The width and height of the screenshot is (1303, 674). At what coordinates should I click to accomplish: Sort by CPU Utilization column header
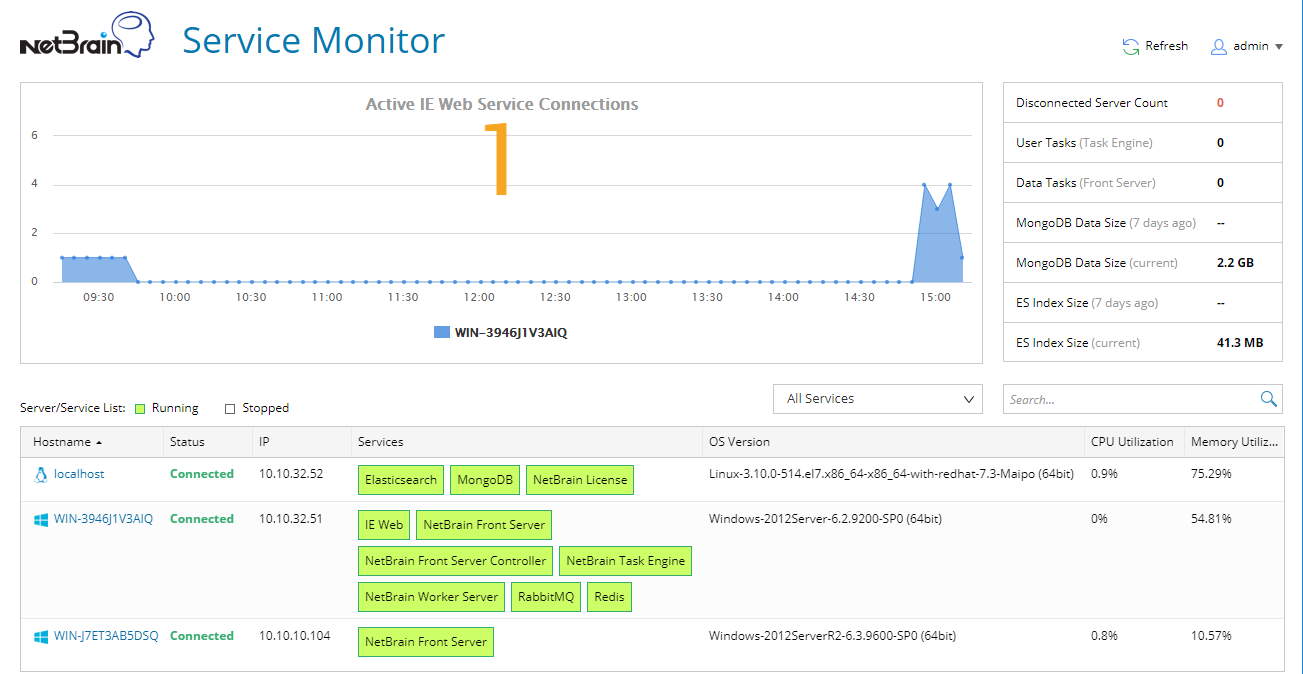tap(1132, 442)
